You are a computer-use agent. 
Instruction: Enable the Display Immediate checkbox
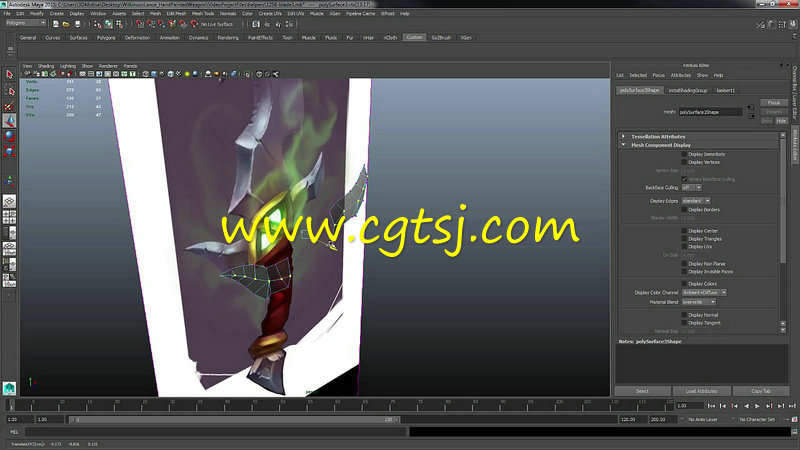point(684,154)
